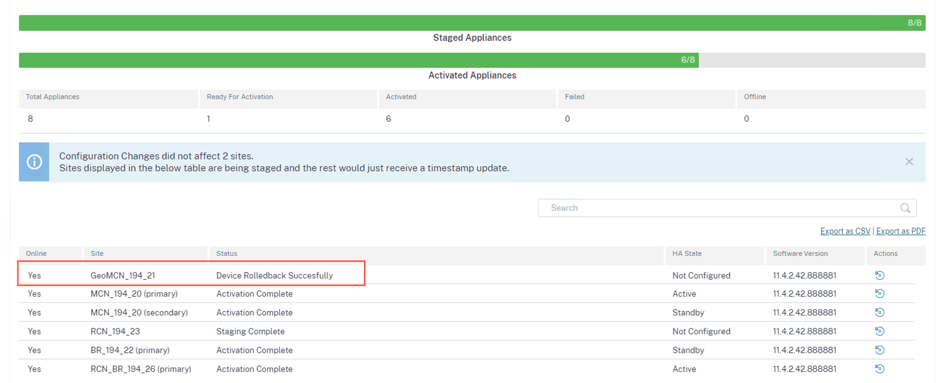This screenshot has width=939, height=383.
Task: Click the Offline count label
Action: tap(755, 96)
